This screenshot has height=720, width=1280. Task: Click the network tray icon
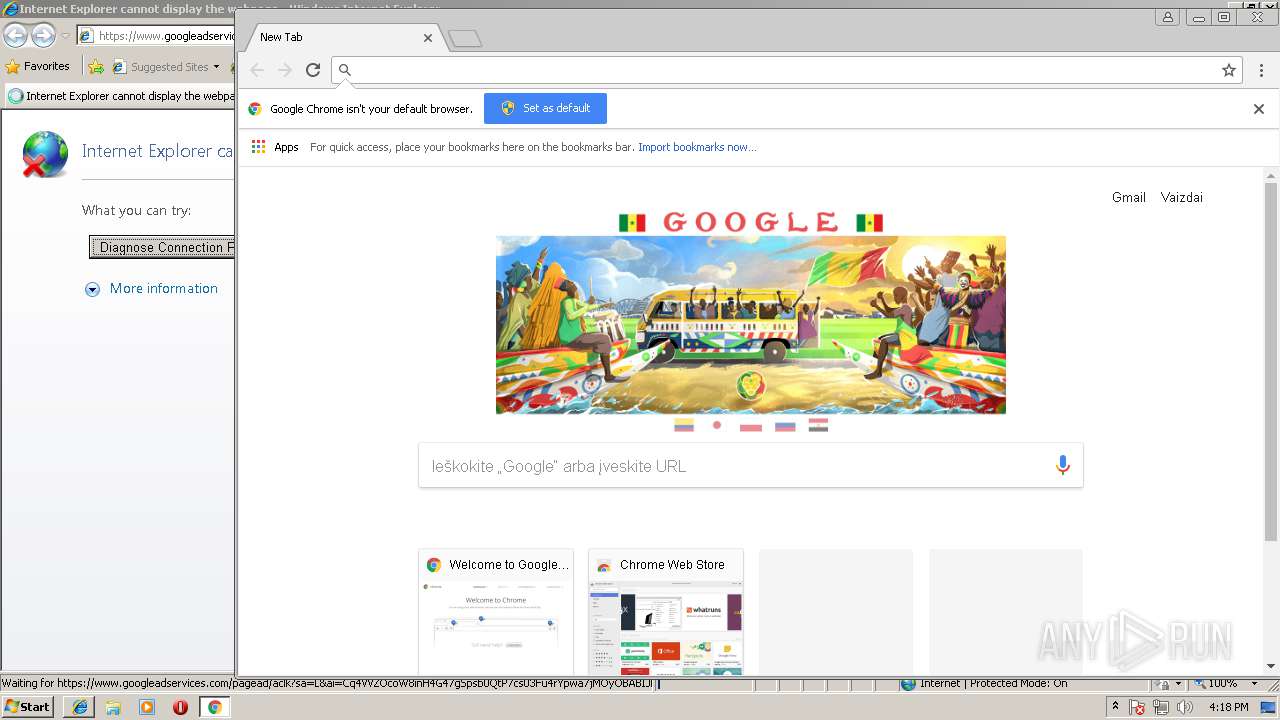[1161, 707]
